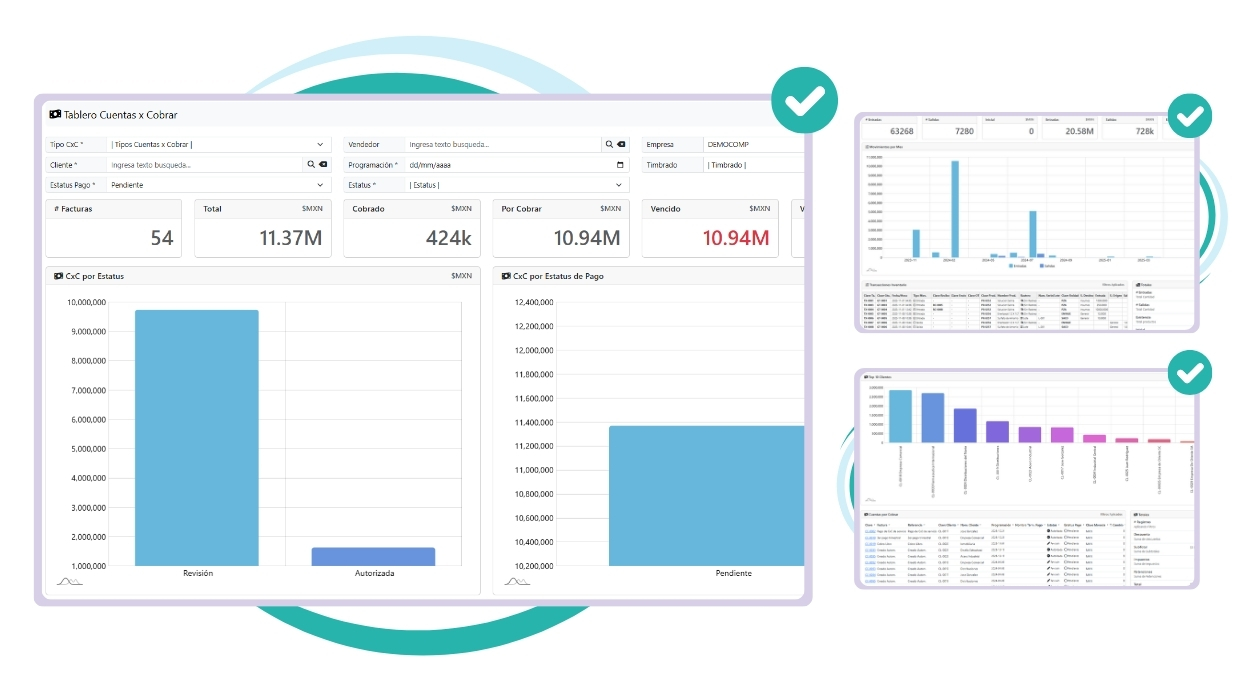
Task: Clear the Cliente filter using its clear icon
Action: click(x=322, y=164)
